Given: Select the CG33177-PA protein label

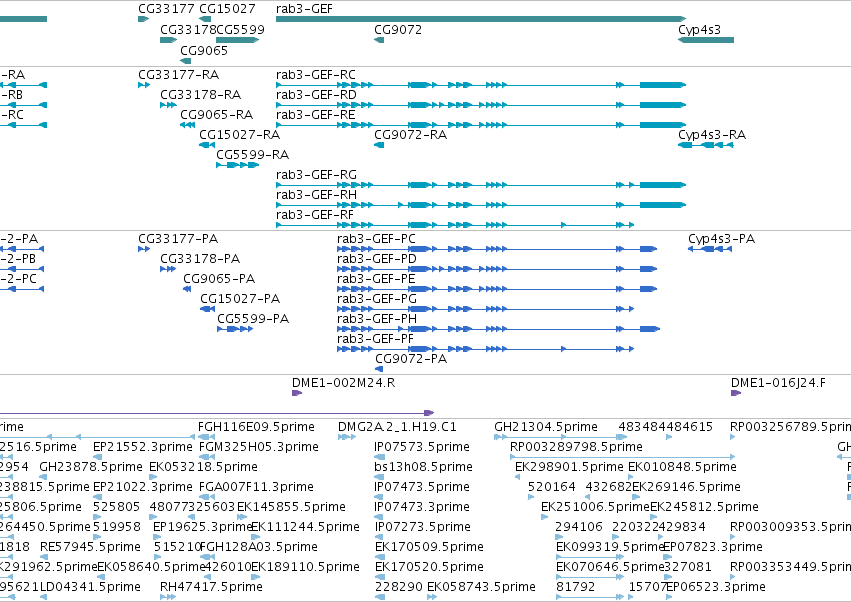Looking at the screenshot, I should click(x=178, y=239).
